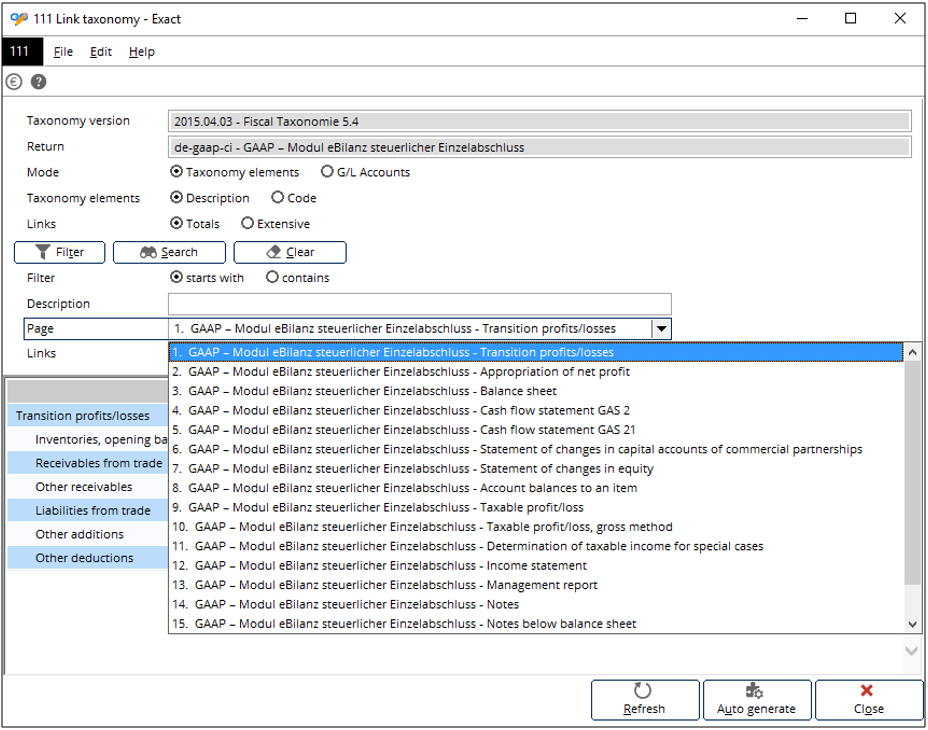Click the Close button at bottom

point(869,700)
